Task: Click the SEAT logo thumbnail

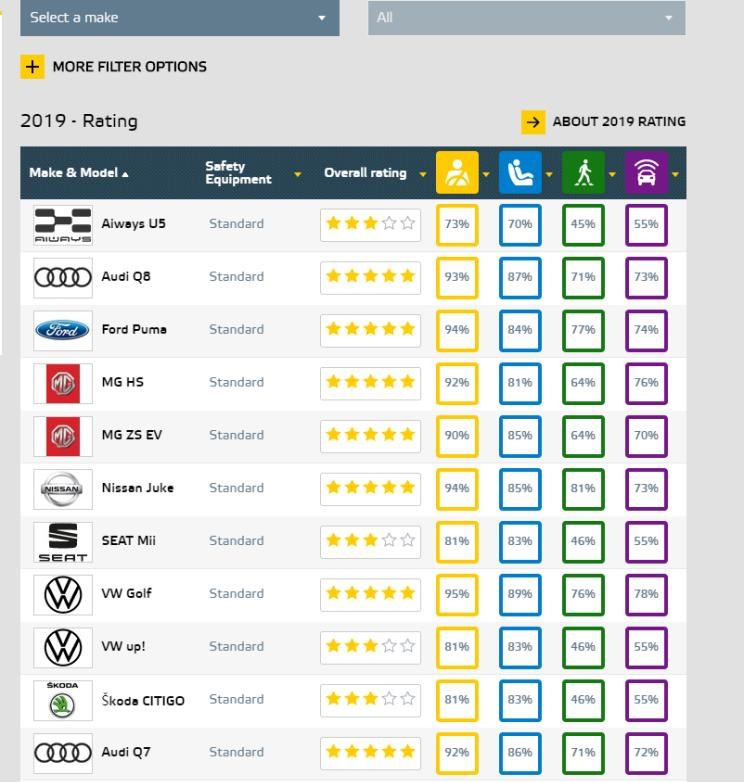Action: click(x=63, y=542)
